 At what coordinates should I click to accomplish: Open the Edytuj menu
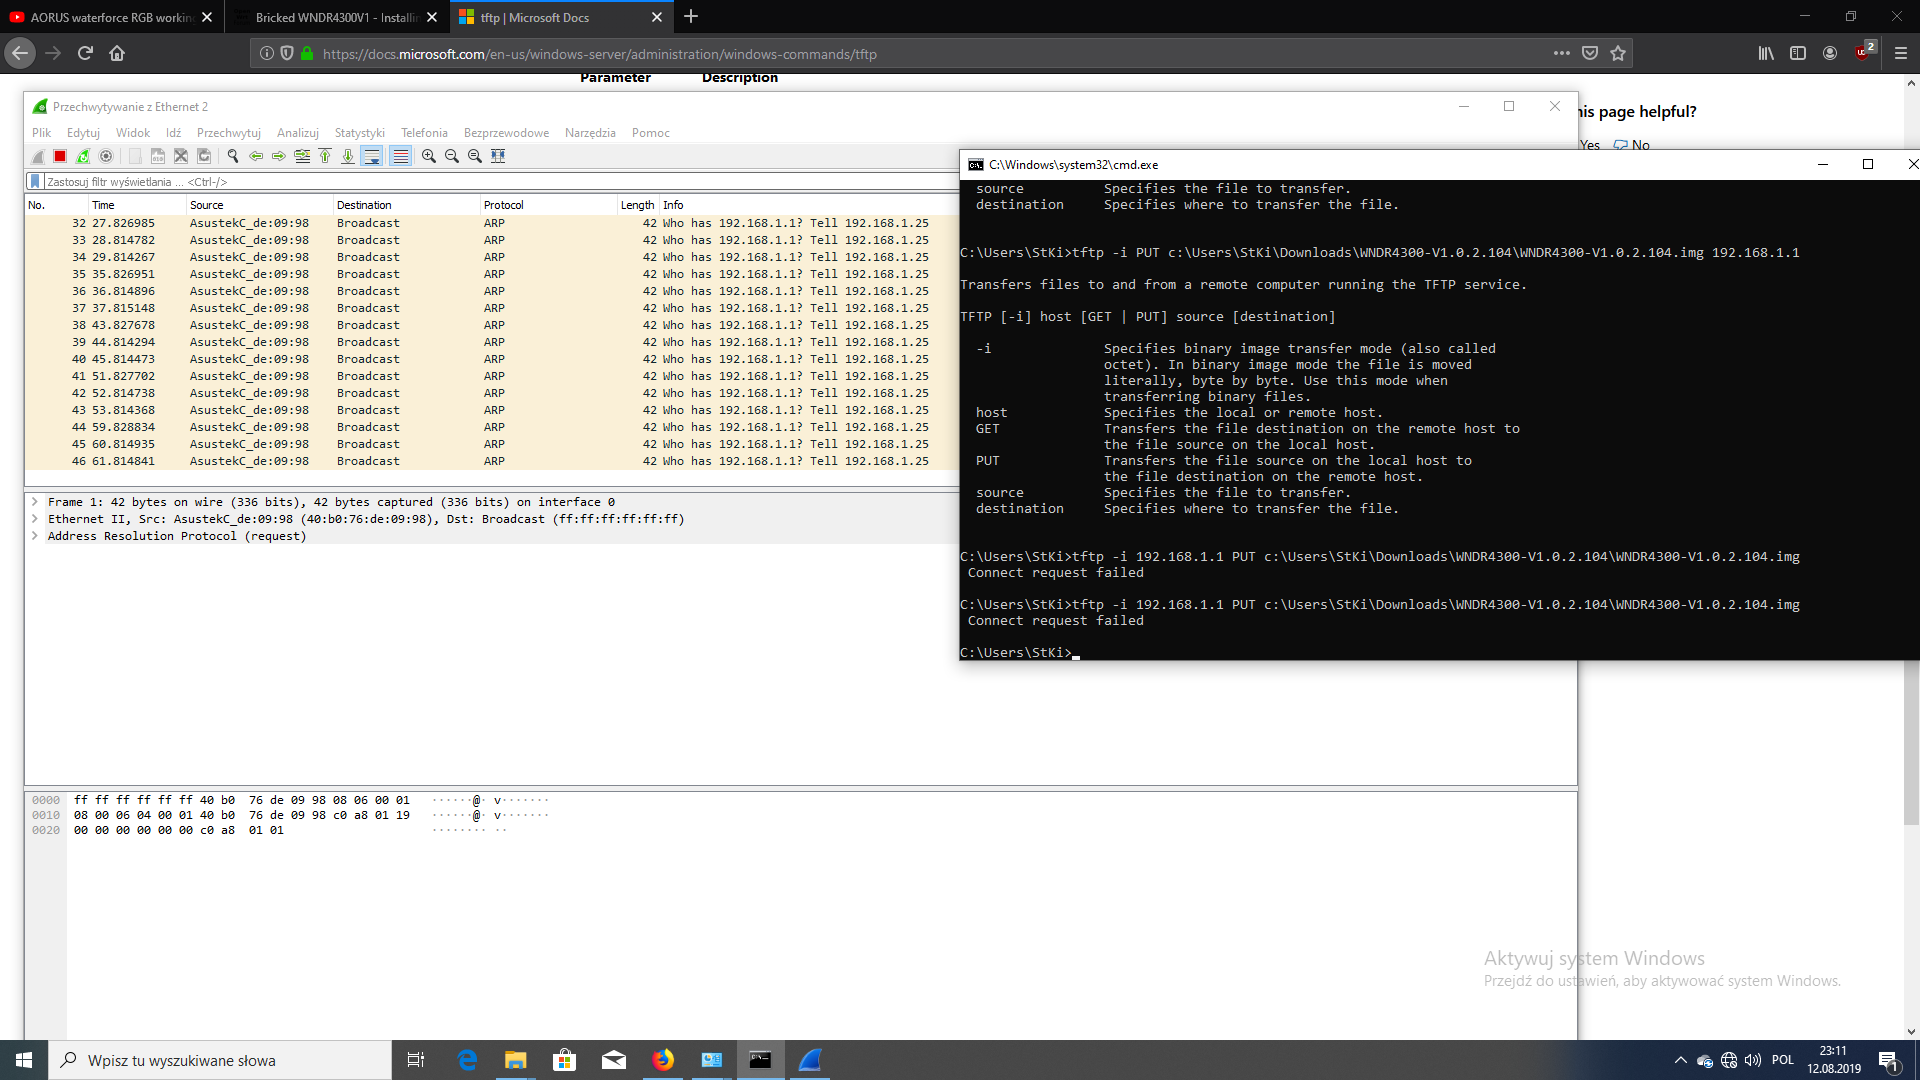pos(83,133)
